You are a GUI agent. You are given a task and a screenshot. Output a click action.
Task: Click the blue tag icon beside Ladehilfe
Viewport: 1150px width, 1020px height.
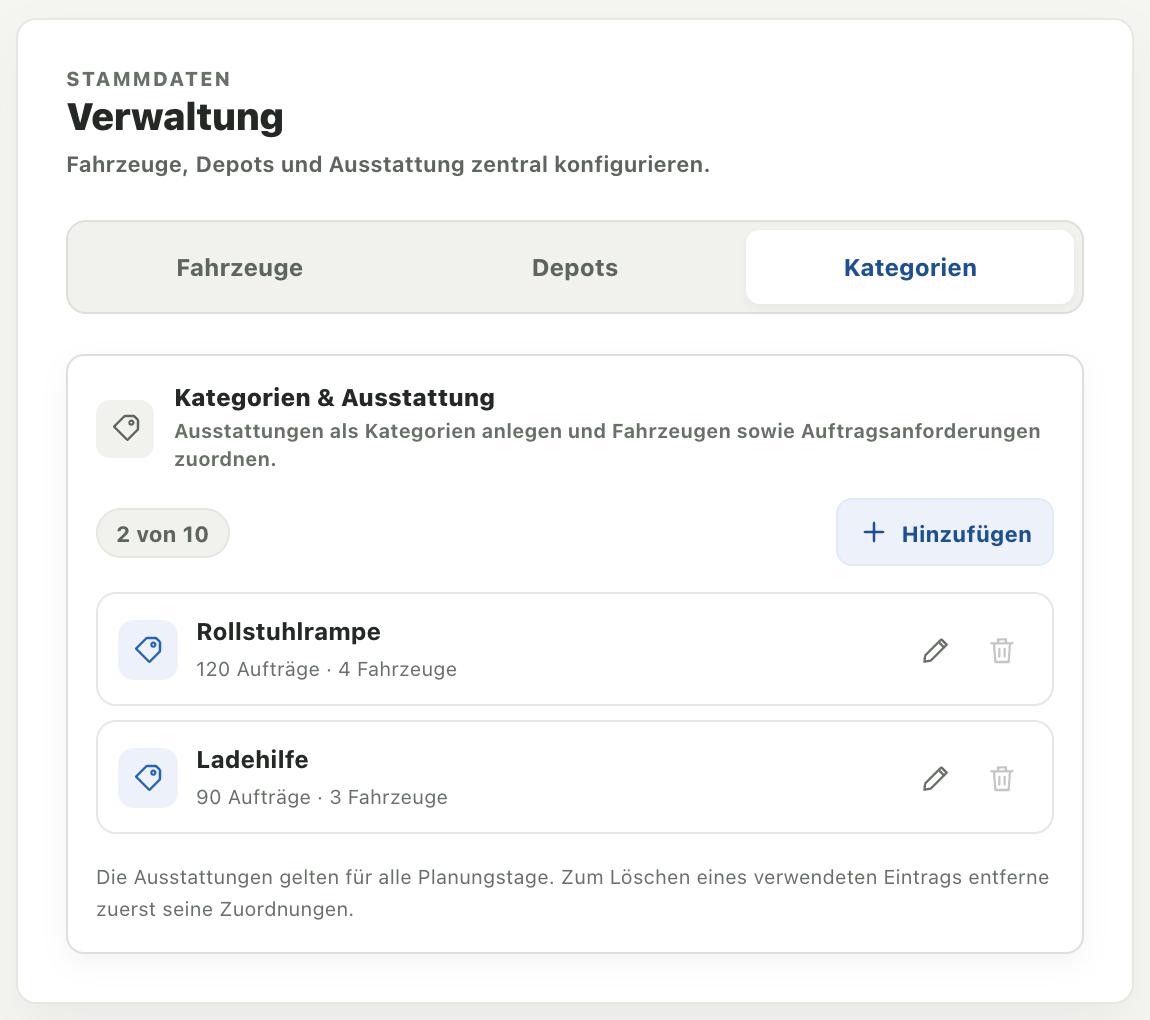(x=148, y=777)
